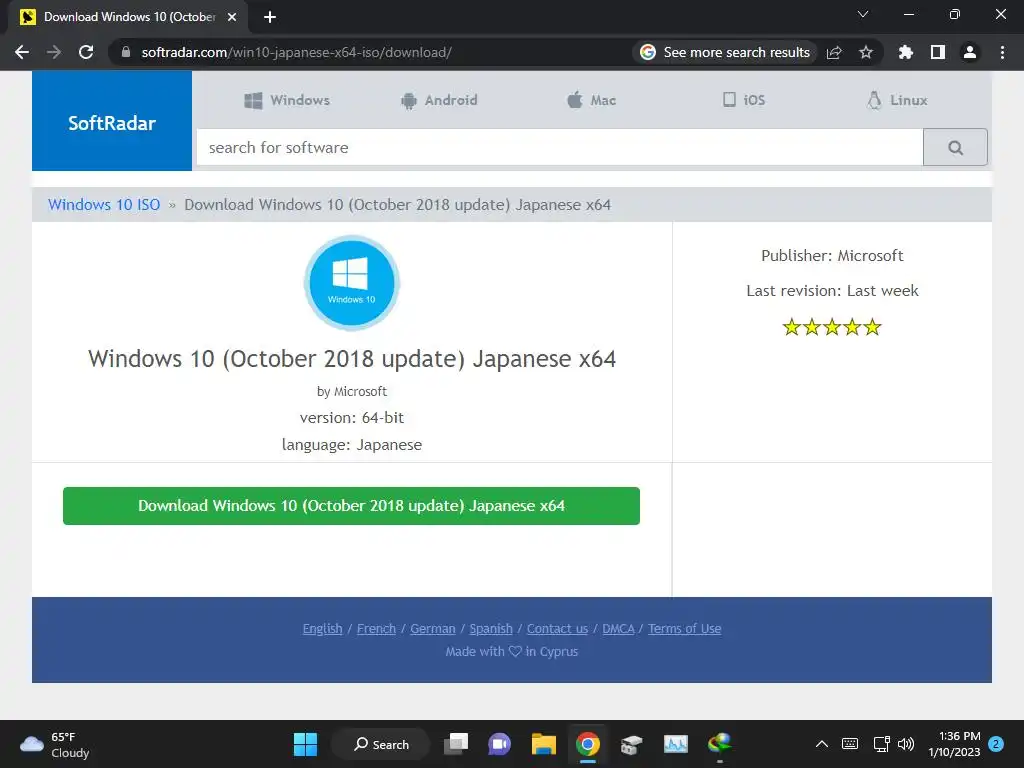1024x768 pixels.
Task: Reload the current page
Action: 86,52
